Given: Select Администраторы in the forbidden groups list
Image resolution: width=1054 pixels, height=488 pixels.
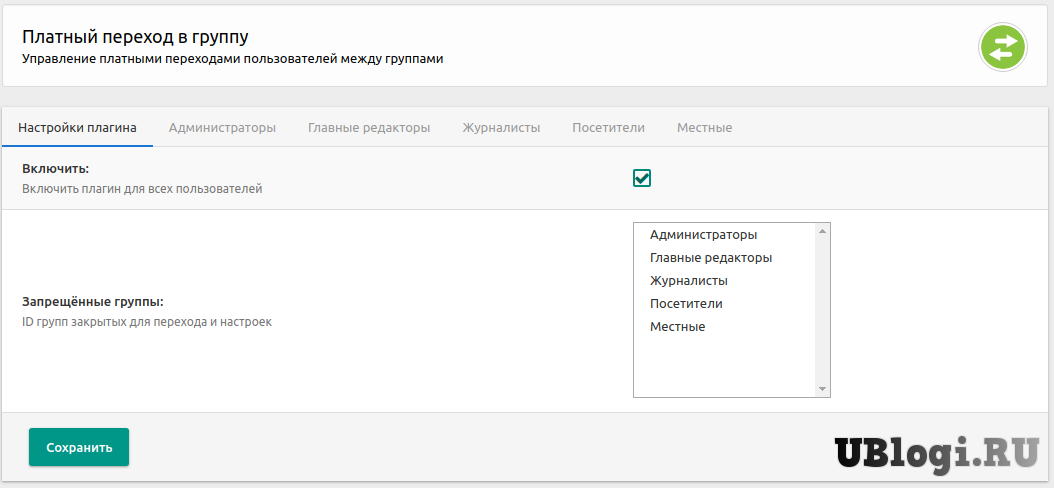Looking at the screenshot, I should tap(703, 235).
